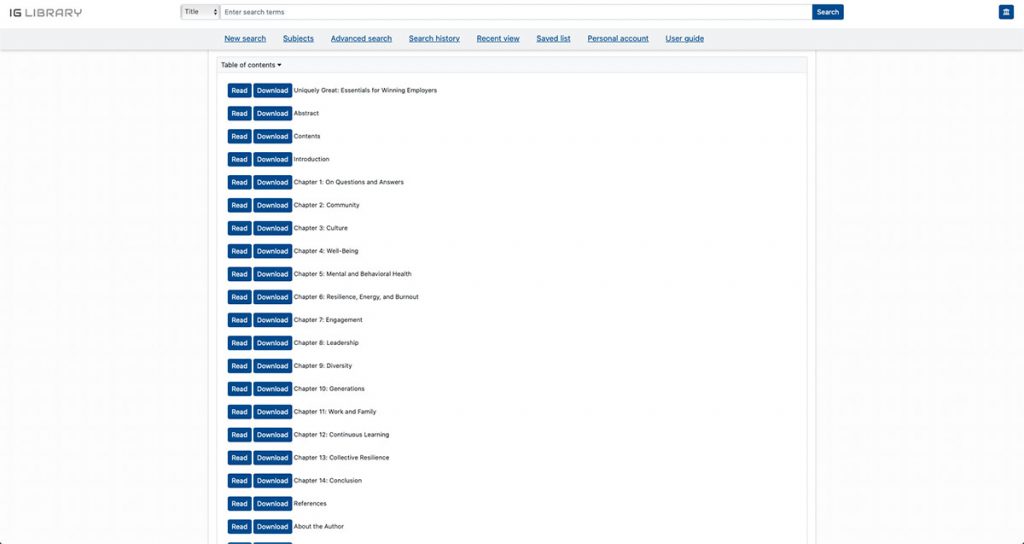Screen dimensions: 1024x544
Task: Open the IG Library logo home link
Action: click(x=46, y=12)
